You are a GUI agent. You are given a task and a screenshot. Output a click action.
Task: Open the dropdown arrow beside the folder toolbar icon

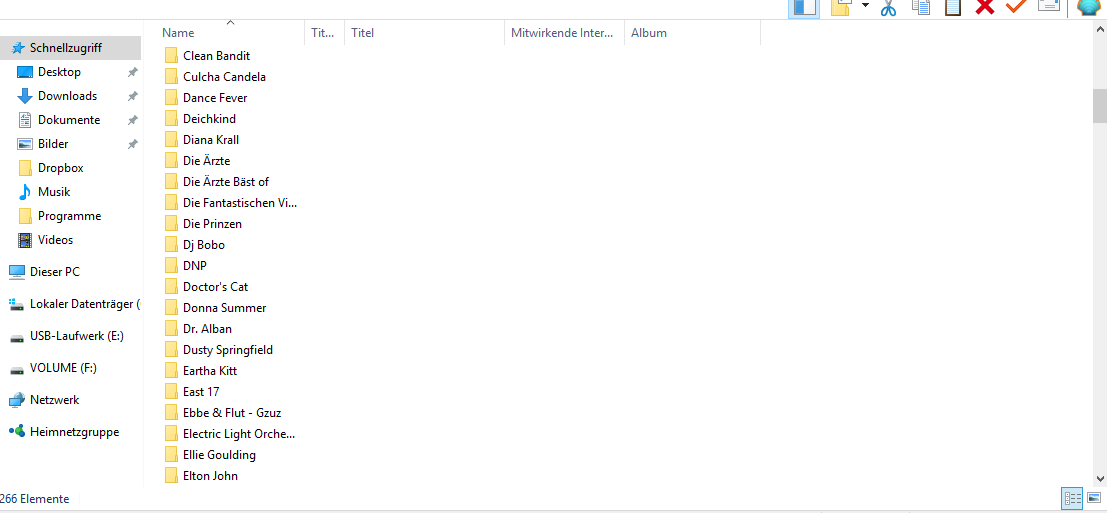click(x=866, y=6)
